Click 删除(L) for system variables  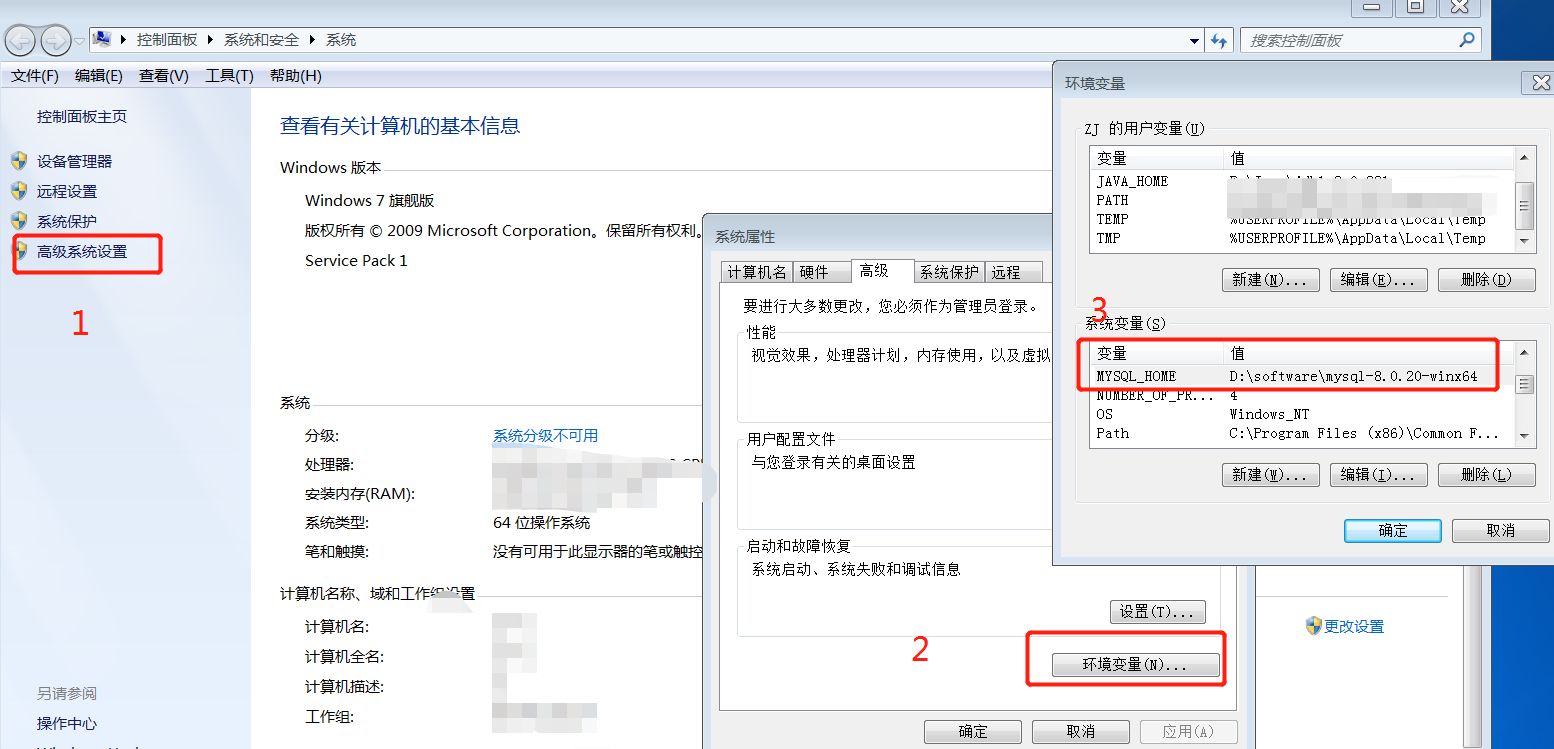click(1486, 475)
